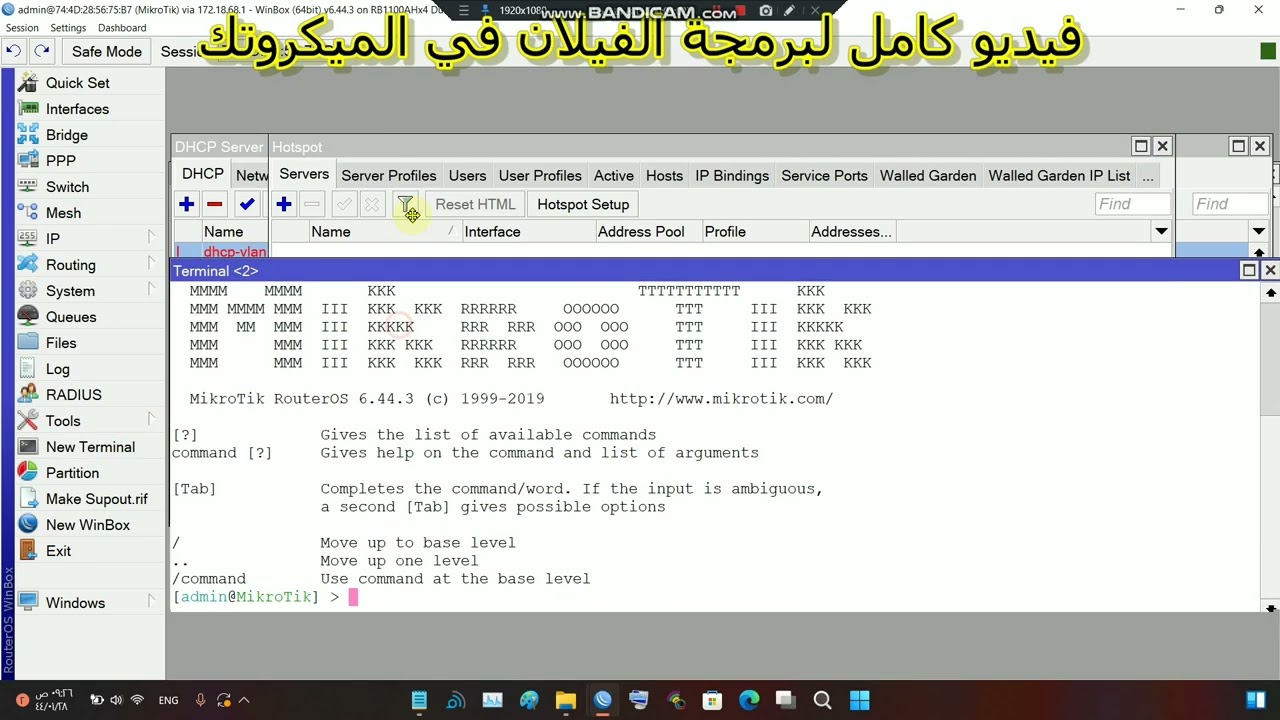The width and height of the screenshot is (1280, 720).
Task: Switch to Hosts tab
Action: point(664,176)
